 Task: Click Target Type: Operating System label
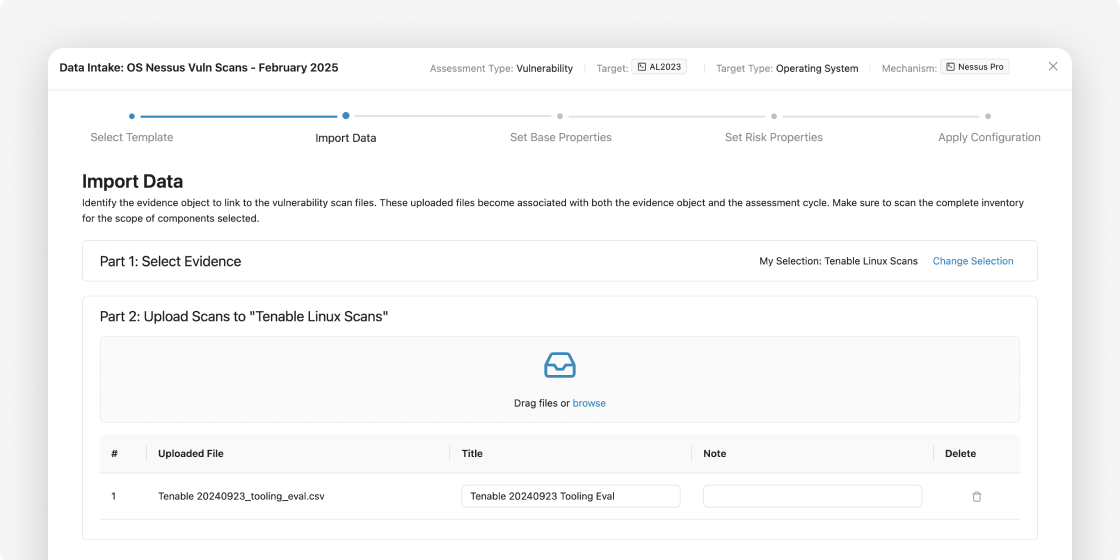pos(787,69)
